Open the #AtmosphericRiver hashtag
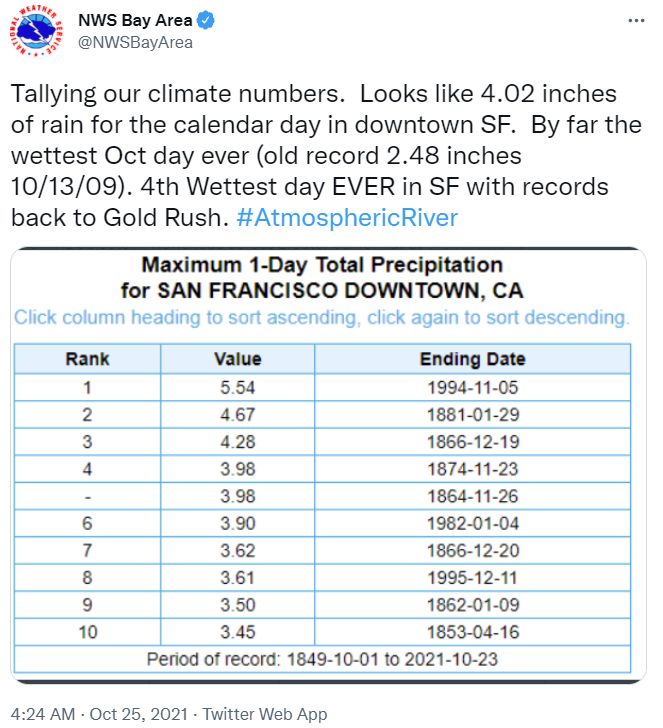 (x=347, y=217)
